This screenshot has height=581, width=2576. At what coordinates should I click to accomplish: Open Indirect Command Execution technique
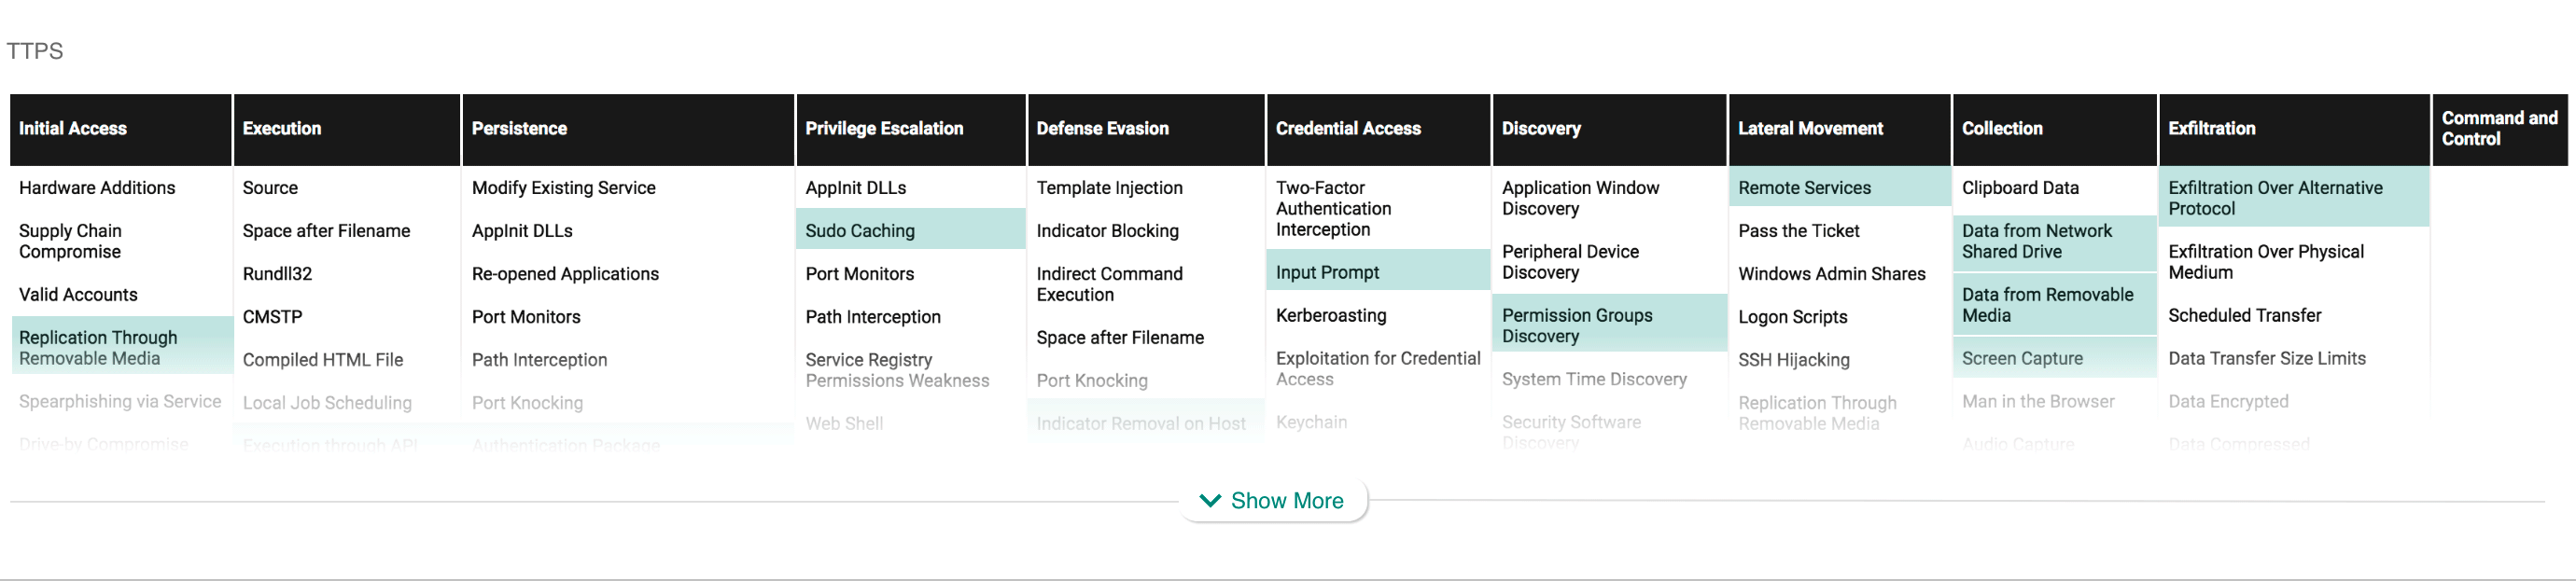(x=1109, y=284)
